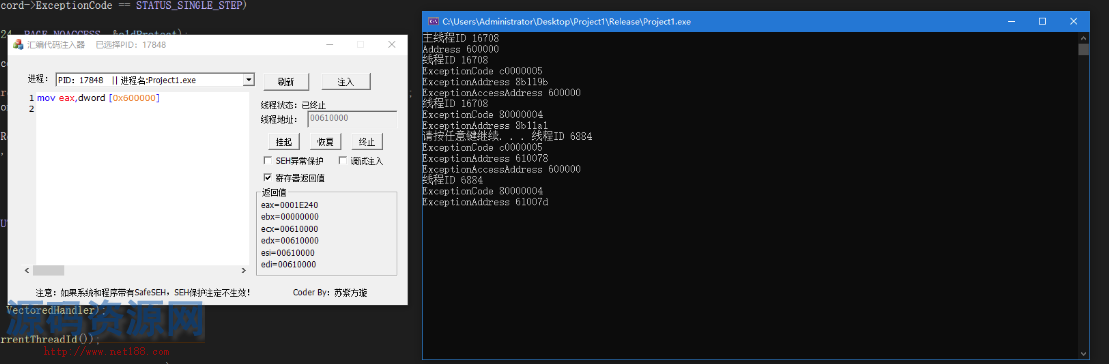Screen dimensions: 1109x364
Task: Click the console vertical scrollbar thumb
Action: [x=1084, y=49]
